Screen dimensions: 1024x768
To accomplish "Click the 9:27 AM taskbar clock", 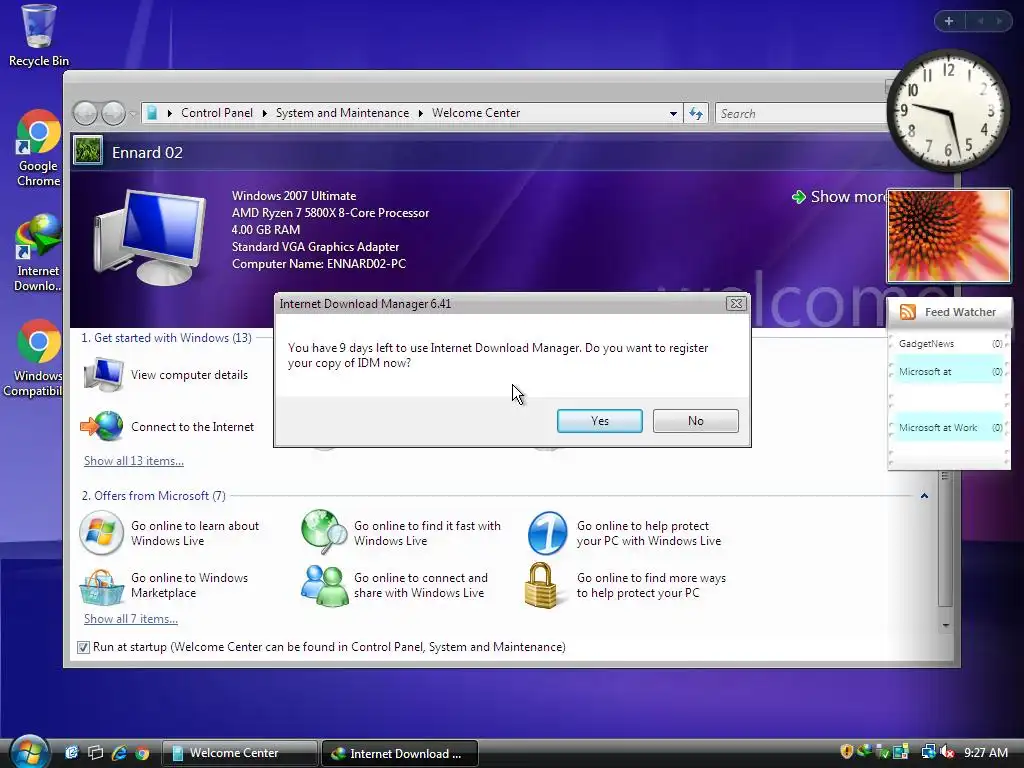I will tap(985, 752).
